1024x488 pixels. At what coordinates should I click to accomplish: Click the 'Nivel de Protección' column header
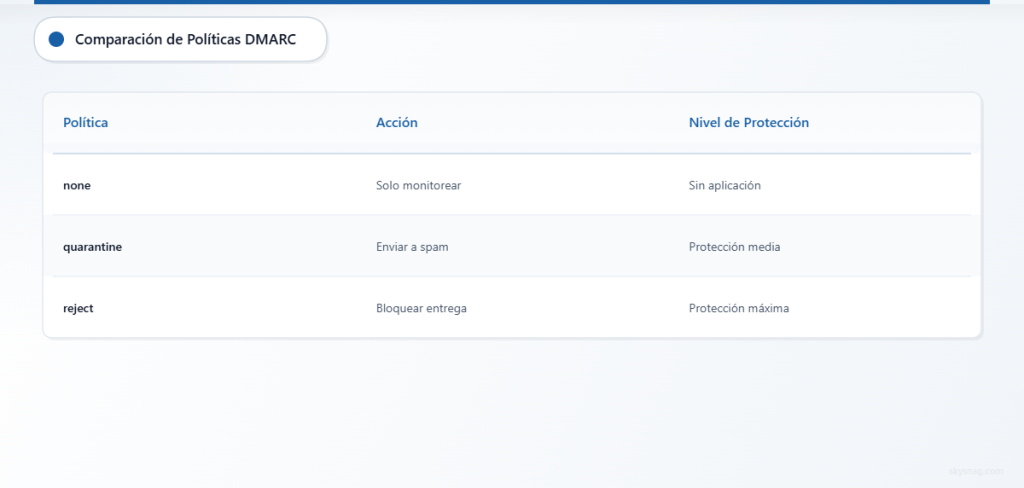point(748,122)
